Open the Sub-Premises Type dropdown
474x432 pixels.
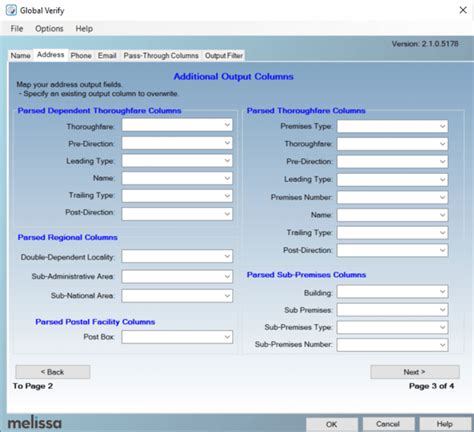392,327
